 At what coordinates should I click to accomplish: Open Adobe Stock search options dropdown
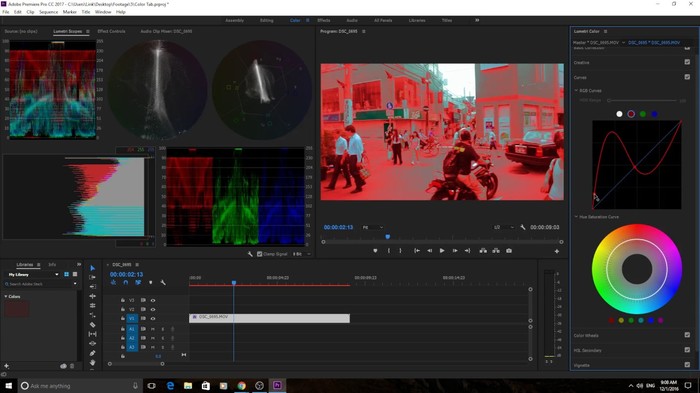75,284
